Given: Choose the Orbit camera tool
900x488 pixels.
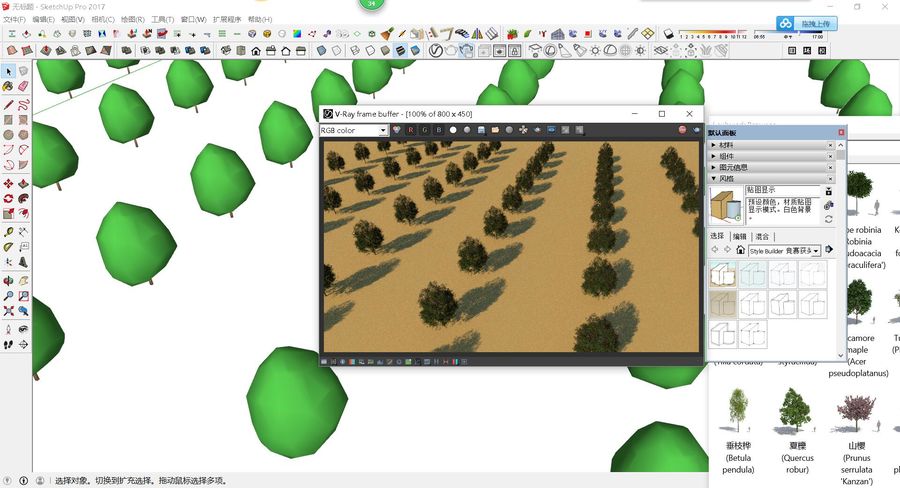Looking at the screenshot, I should coord(8,281).
